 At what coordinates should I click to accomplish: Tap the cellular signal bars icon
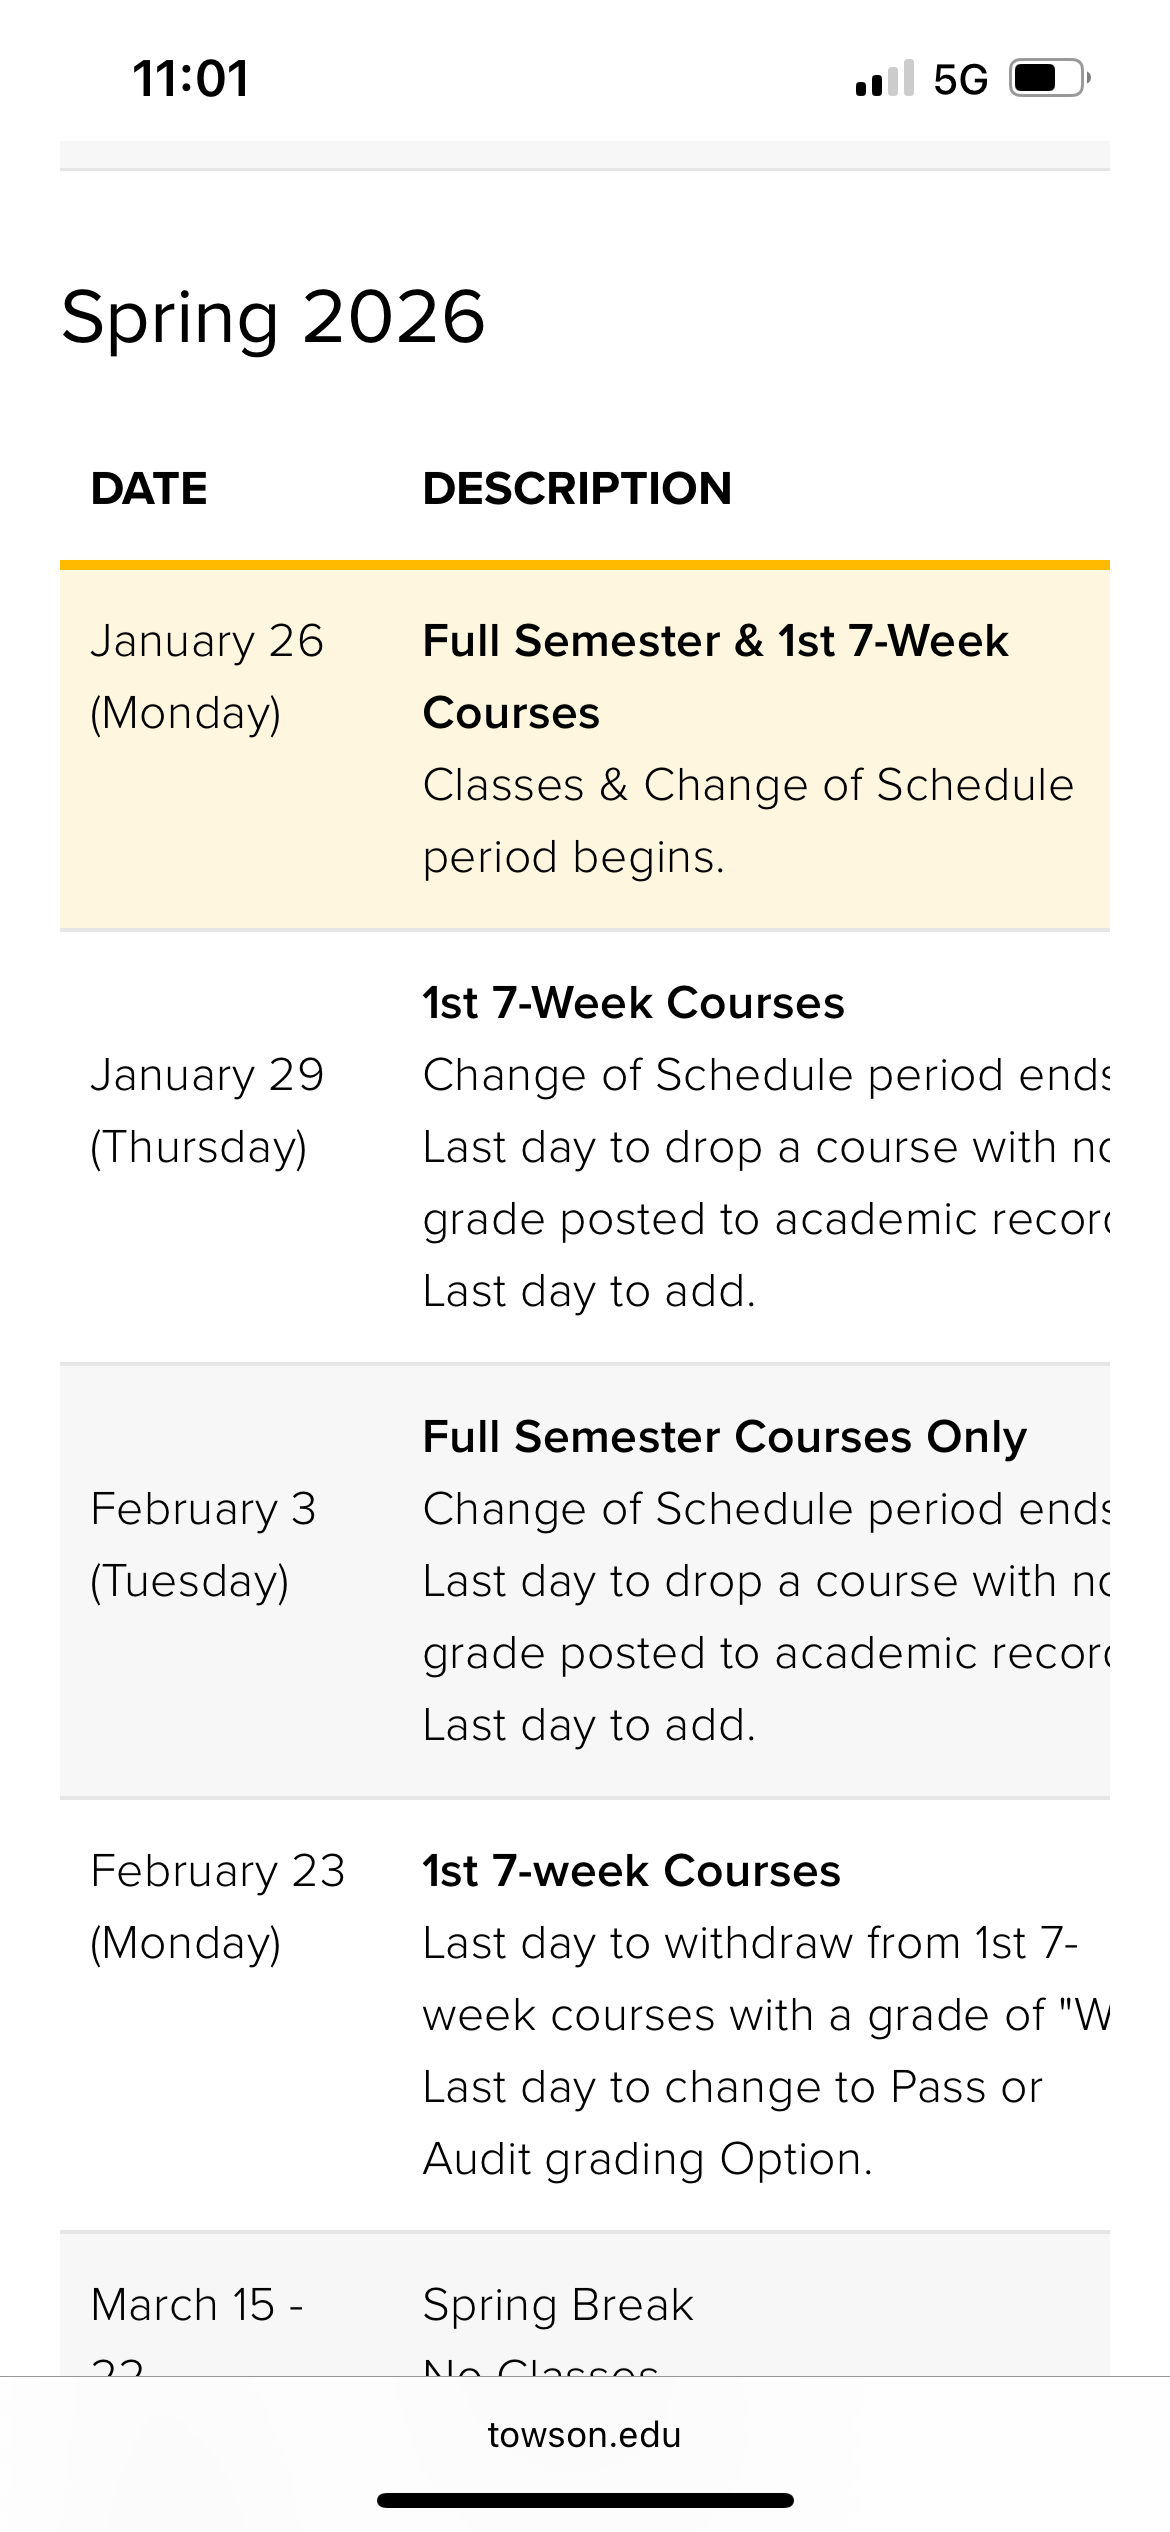tap(884, 79)
